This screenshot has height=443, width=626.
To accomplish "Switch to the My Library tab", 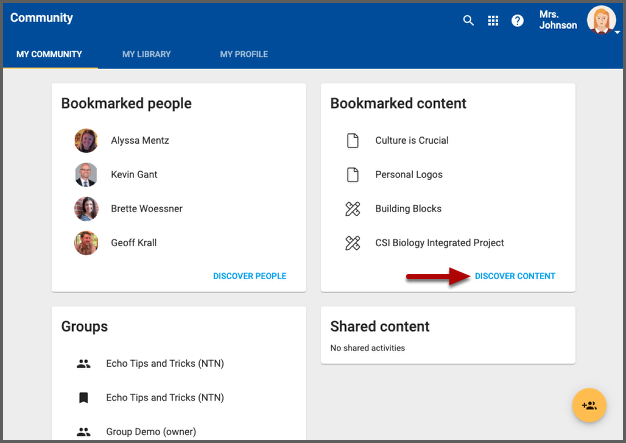I will [146, 54].
